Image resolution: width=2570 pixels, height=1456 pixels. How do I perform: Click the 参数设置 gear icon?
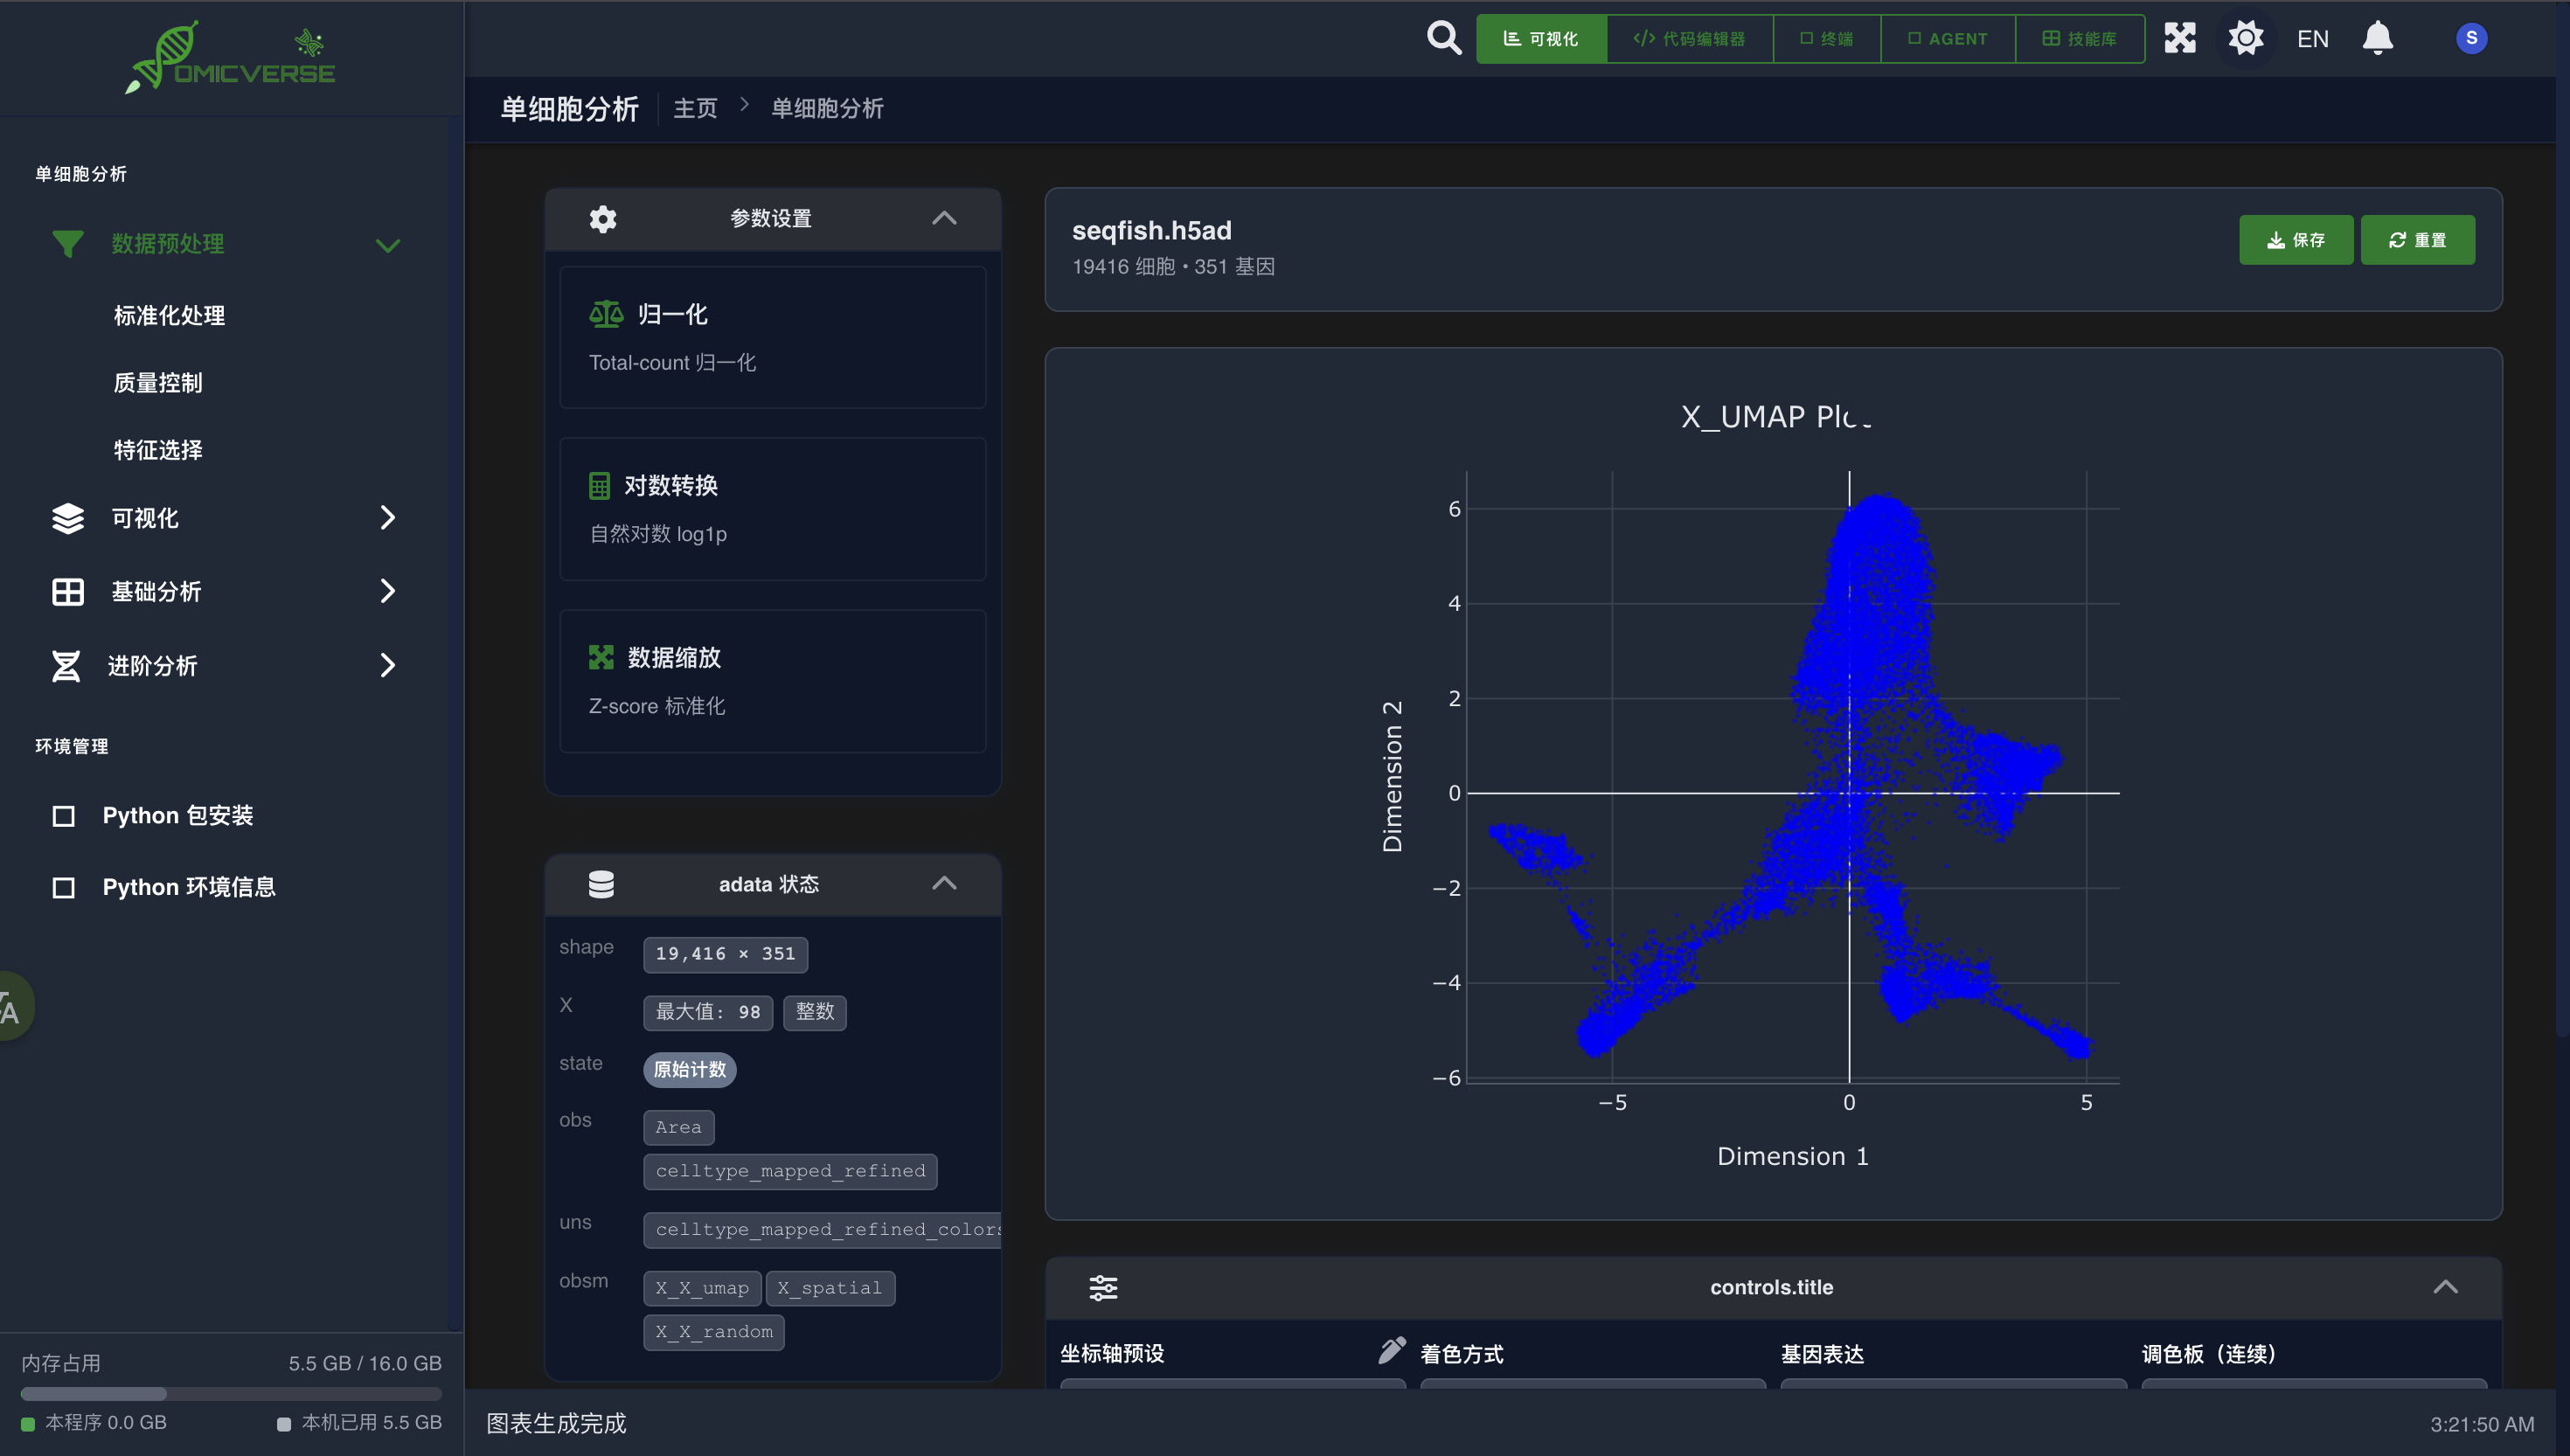(x=602, y=218)
